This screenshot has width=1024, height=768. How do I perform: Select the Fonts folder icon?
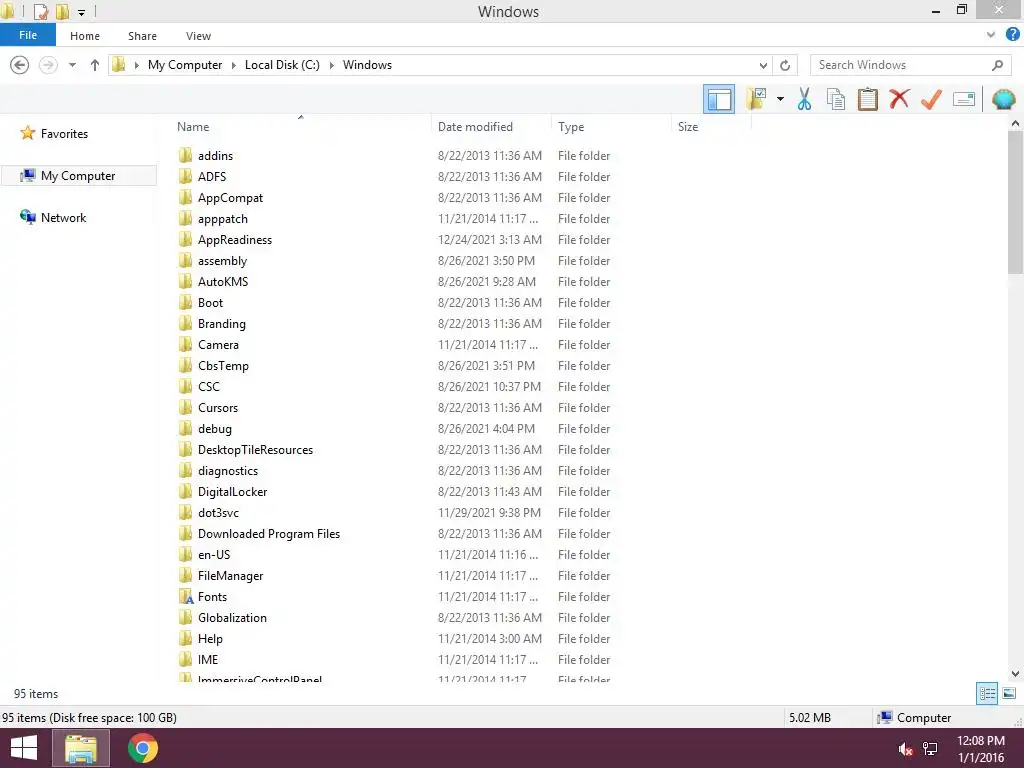(x=185, y=597)
